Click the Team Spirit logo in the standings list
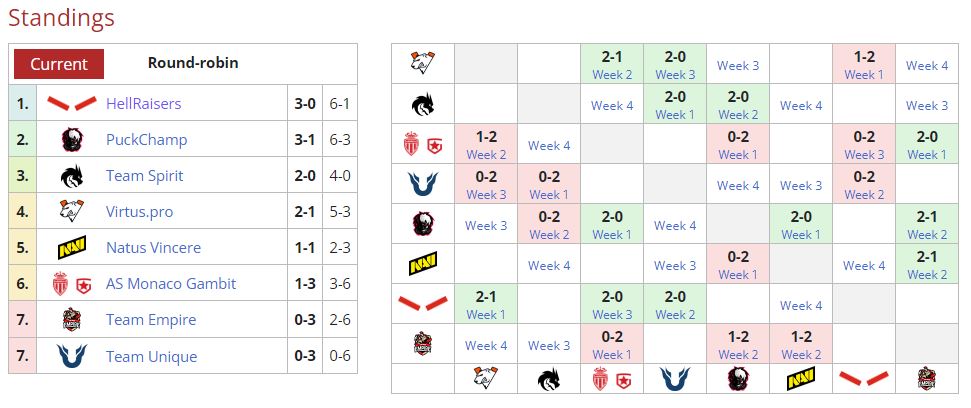 point(72,176)
